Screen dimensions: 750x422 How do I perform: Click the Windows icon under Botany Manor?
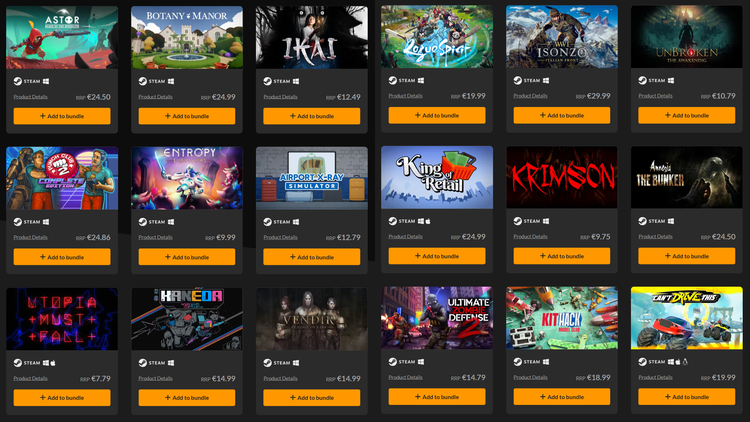171,81
